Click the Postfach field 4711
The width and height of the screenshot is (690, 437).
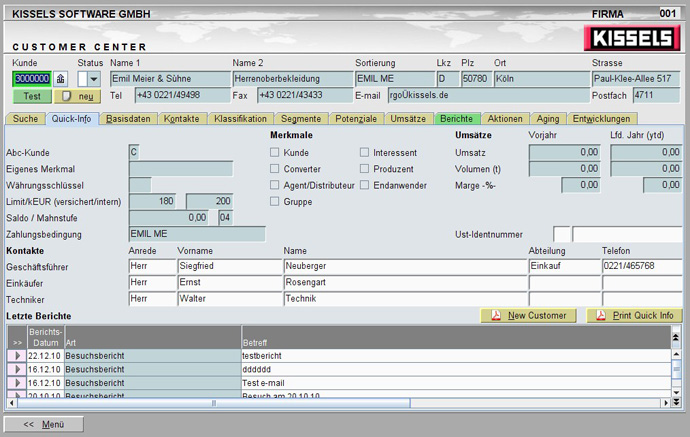(x=657, y=95)
